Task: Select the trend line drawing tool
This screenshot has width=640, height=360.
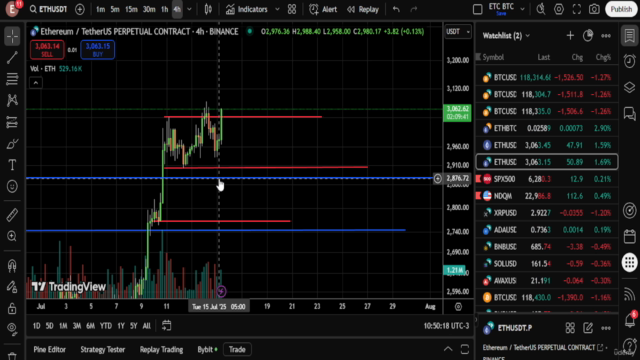Action: (x=12, y=58)
